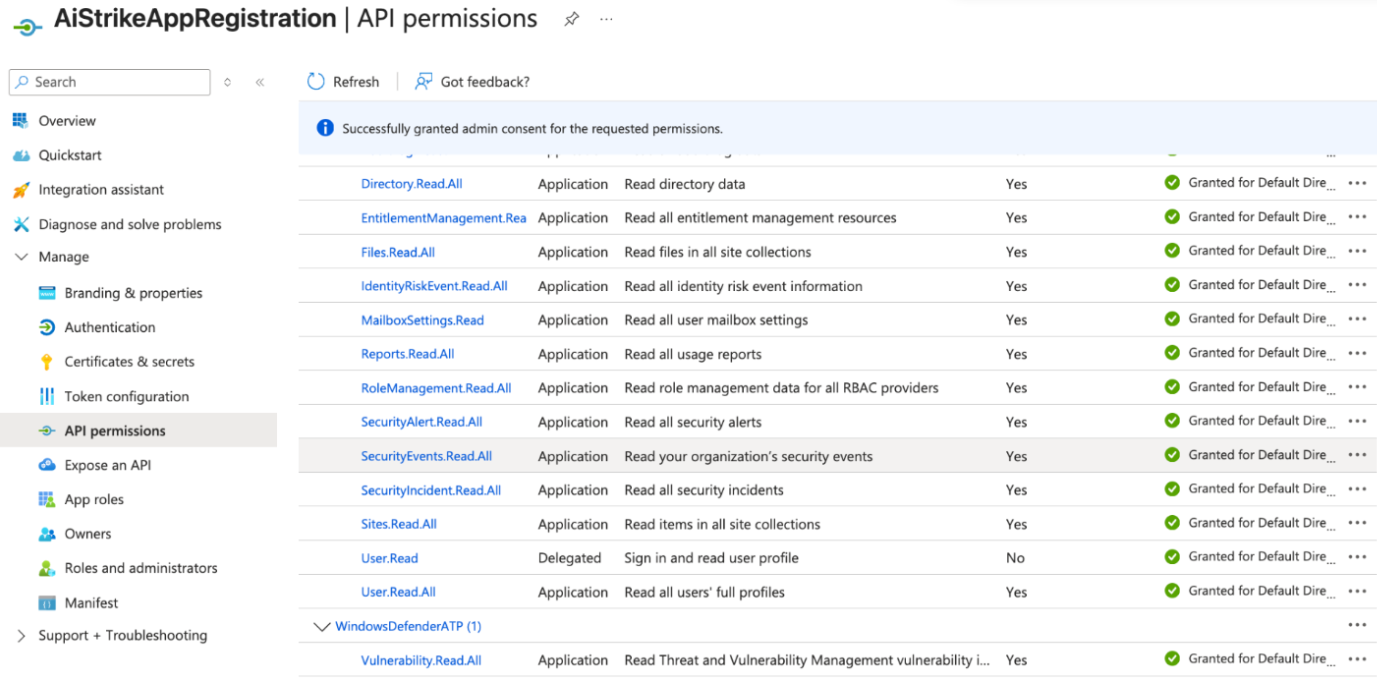Open ellipsis menu for Directory.Read.All row
Image resolution: width=1377 pixels, height=679 pixels.
pos(1357,184)
